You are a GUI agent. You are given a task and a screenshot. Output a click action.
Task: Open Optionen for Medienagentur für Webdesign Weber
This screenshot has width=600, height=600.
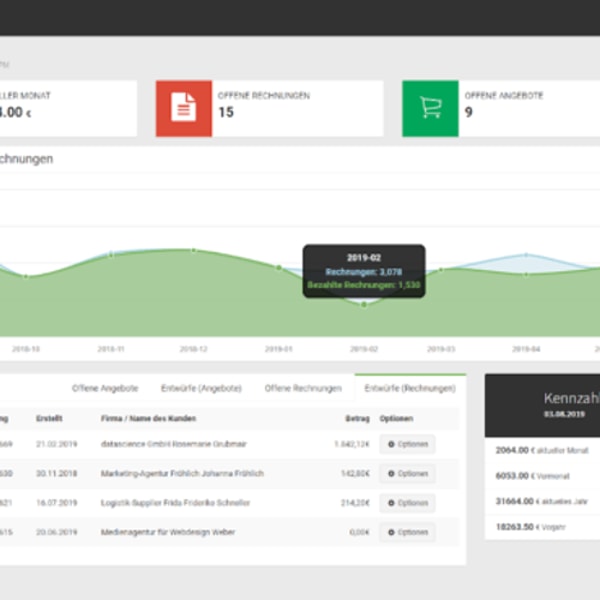tap(408, 532)
